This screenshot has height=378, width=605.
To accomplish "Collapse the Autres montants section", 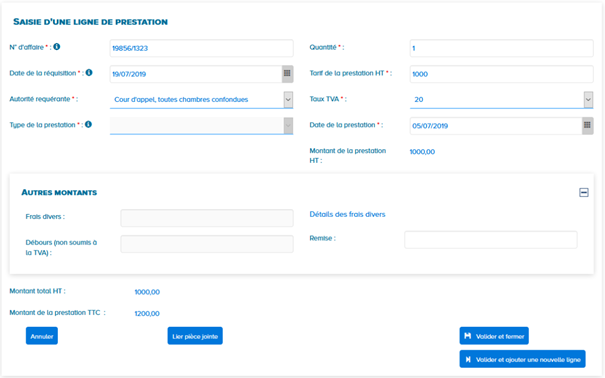I will (x=584, y=192).
